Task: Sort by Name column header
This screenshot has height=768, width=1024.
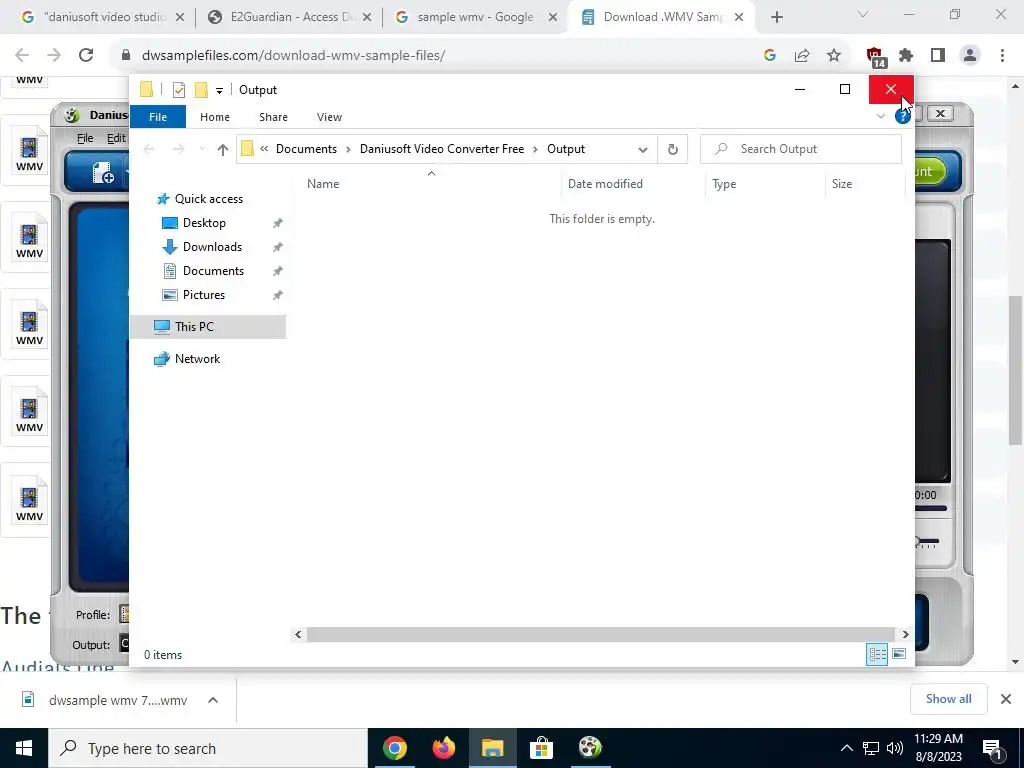Action: [x=323, y=184]
